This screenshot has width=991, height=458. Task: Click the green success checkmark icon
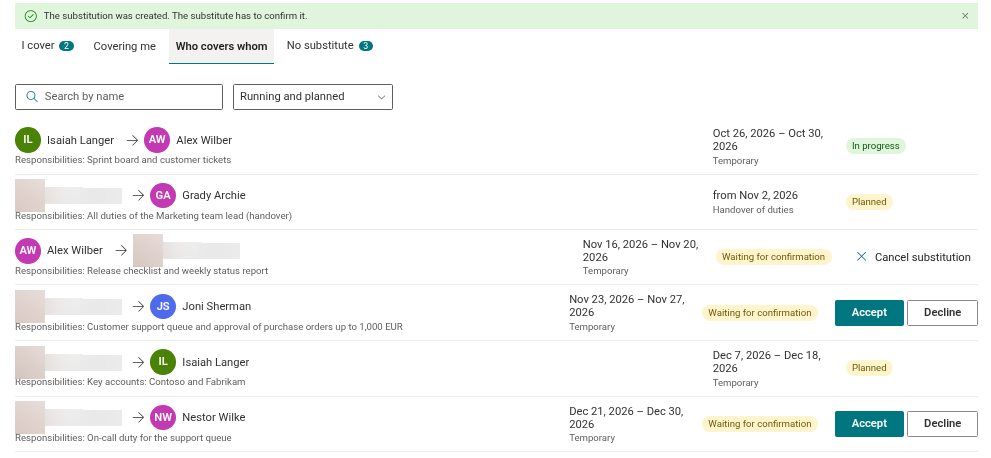click(x=30, y=16)
